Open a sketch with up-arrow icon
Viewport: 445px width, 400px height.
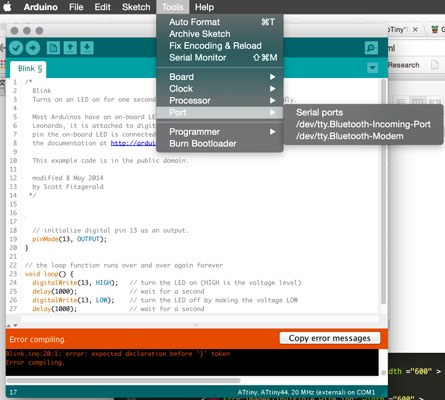coord(70,48)
